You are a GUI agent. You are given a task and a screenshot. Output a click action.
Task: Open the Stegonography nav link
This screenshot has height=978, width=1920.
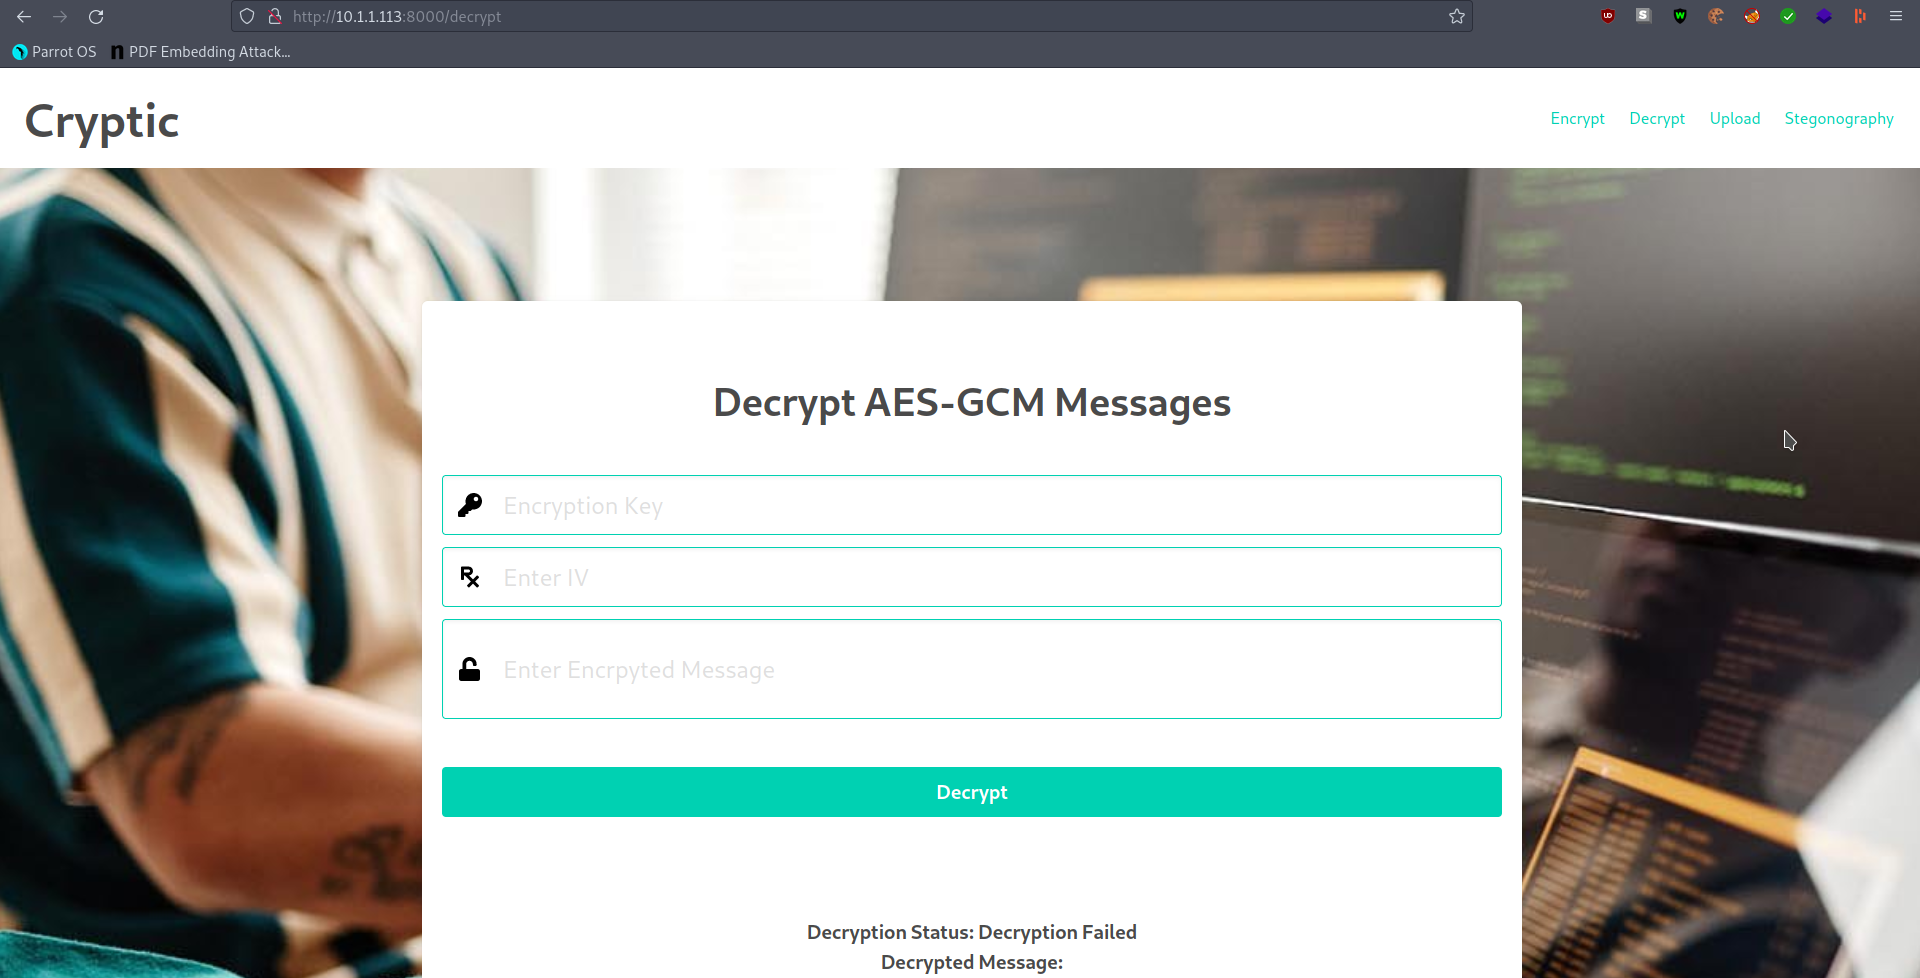(x=1839, y=118)
